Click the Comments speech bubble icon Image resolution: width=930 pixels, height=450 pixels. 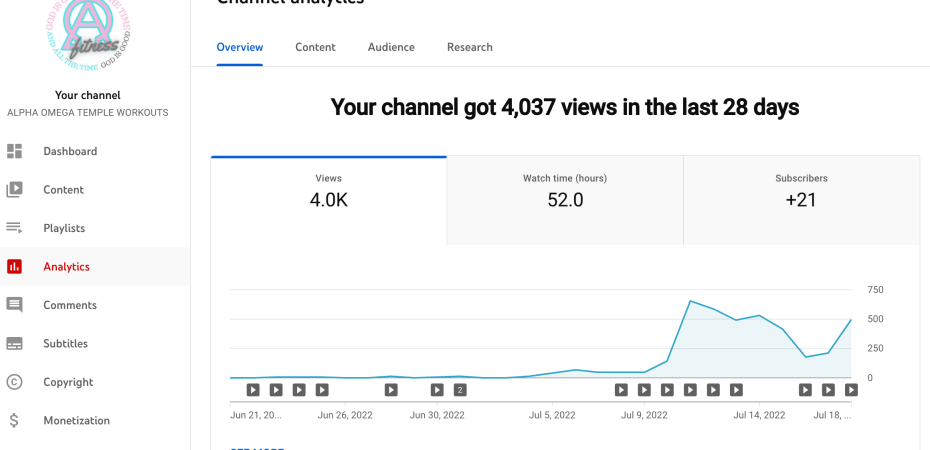tap(14, 305)
